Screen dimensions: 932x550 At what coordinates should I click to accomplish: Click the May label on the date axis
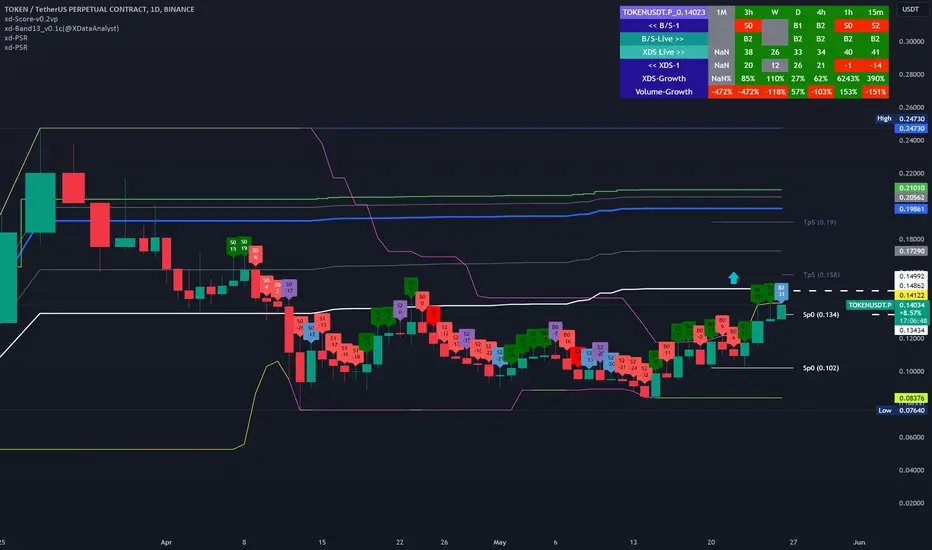pyautogui.click(x=499, y=542)
